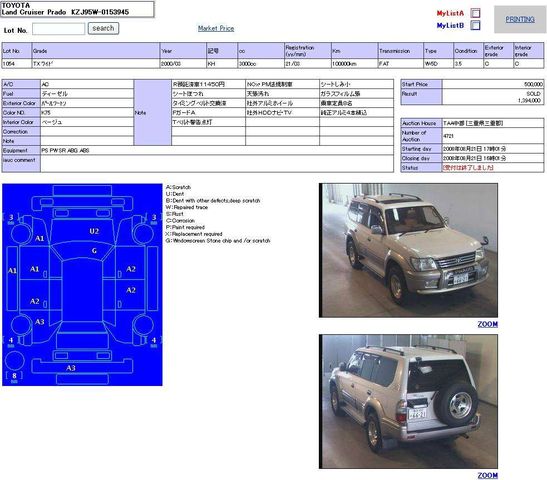Click the rear view car photo
547x480 pixels.
tap(408, 402)
